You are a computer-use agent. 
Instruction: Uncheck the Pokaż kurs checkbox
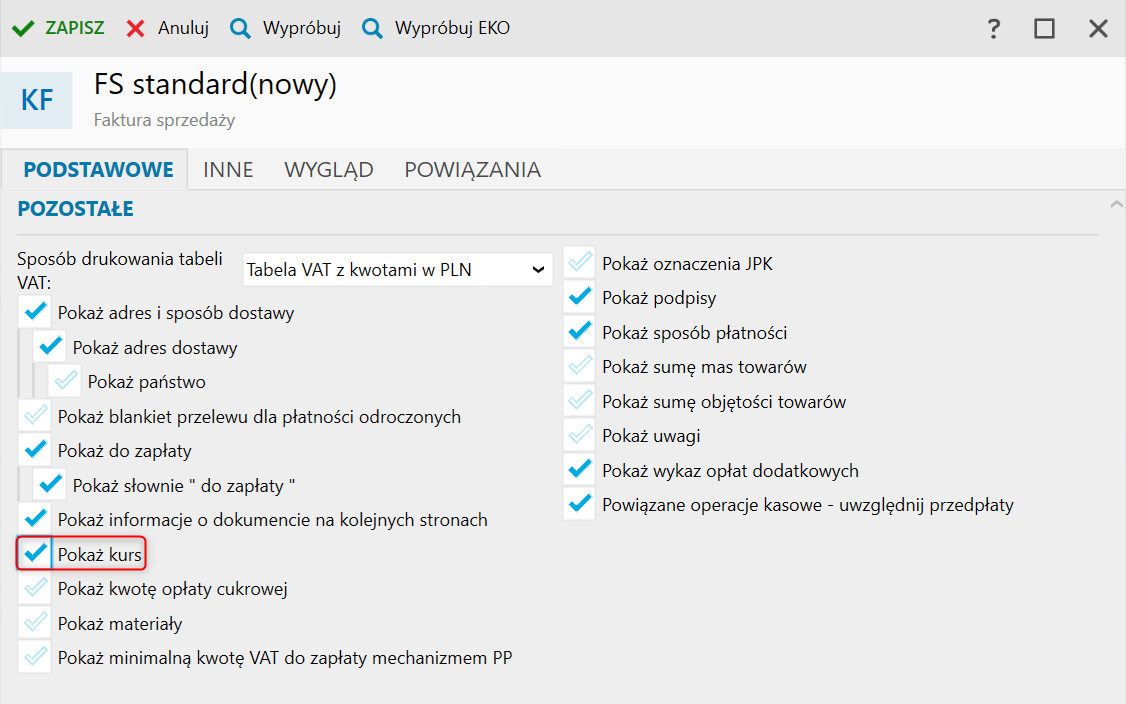click(34, 554)
